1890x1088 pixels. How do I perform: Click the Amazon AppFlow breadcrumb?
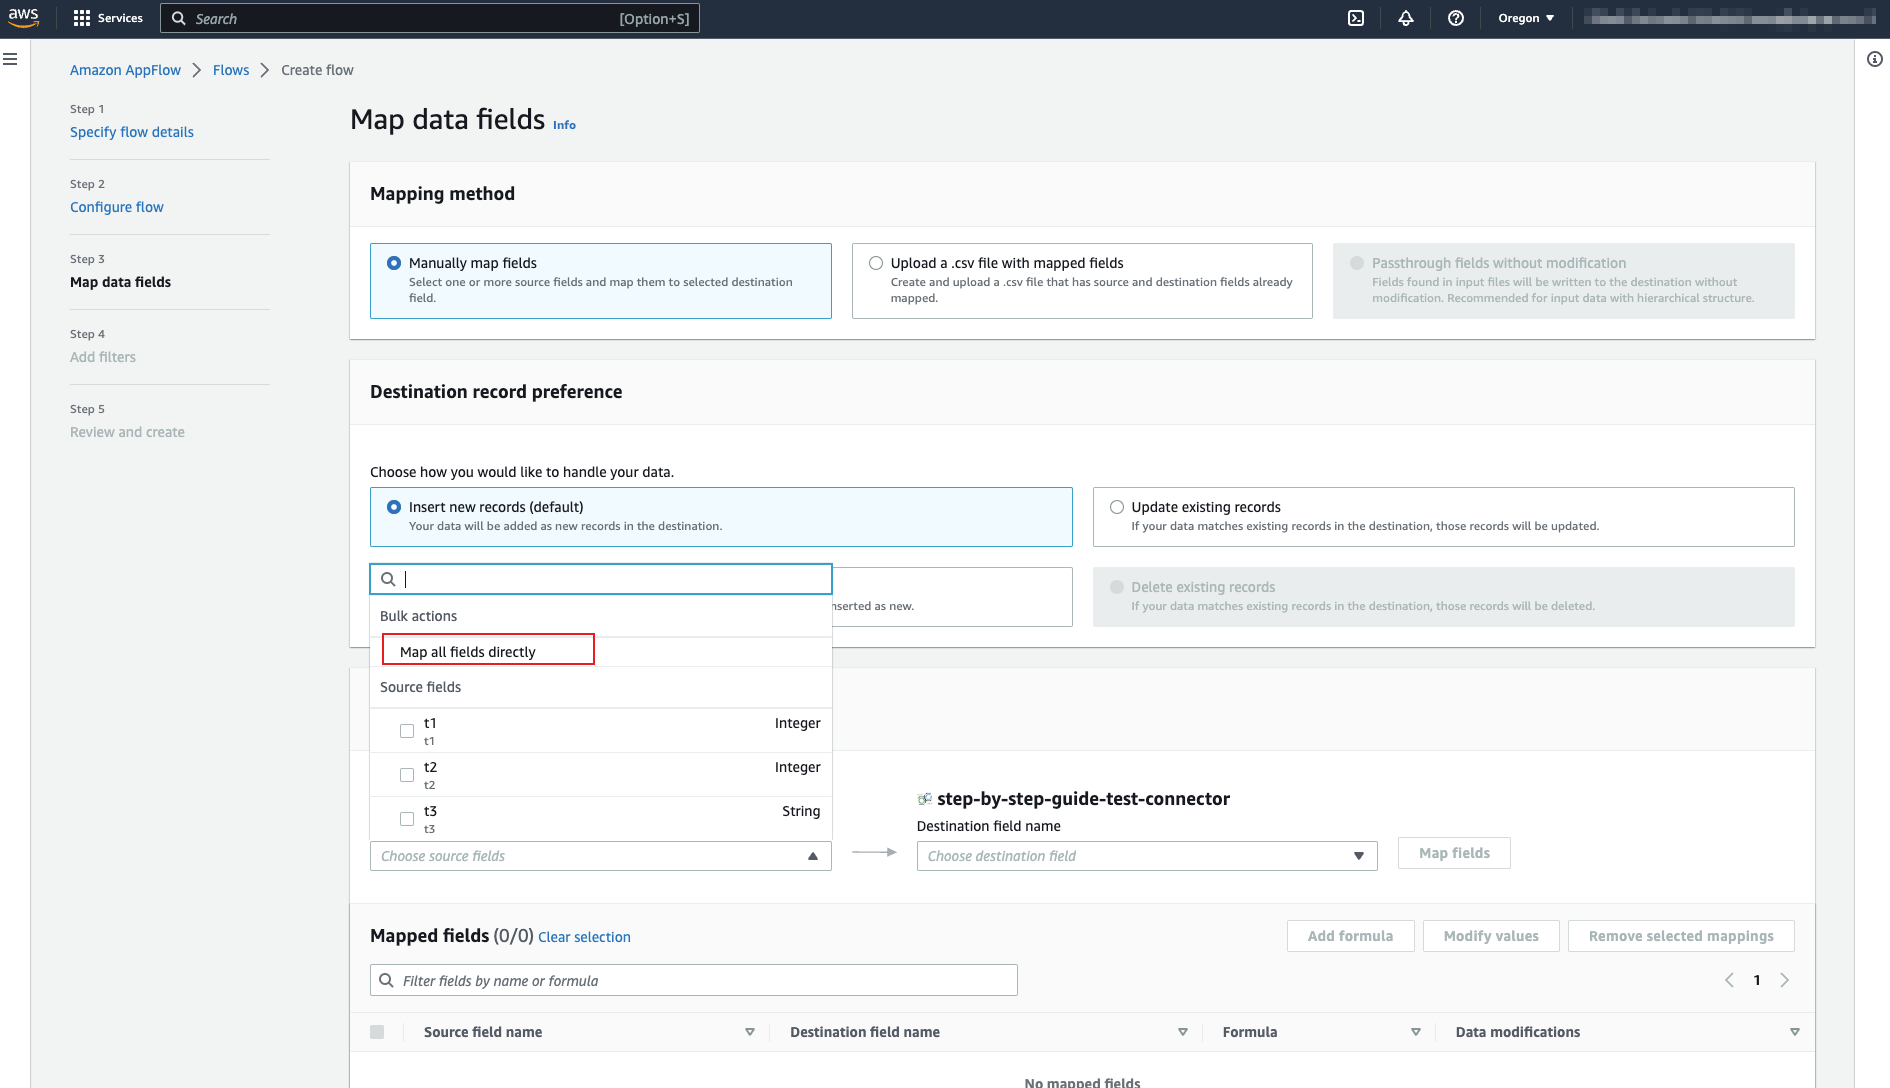coord(125,70)
